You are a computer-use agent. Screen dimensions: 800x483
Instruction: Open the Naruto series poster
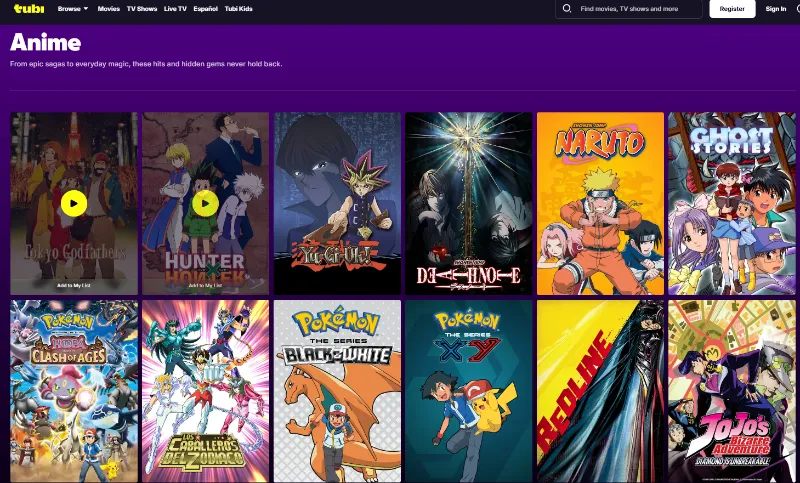pos(600,203)
